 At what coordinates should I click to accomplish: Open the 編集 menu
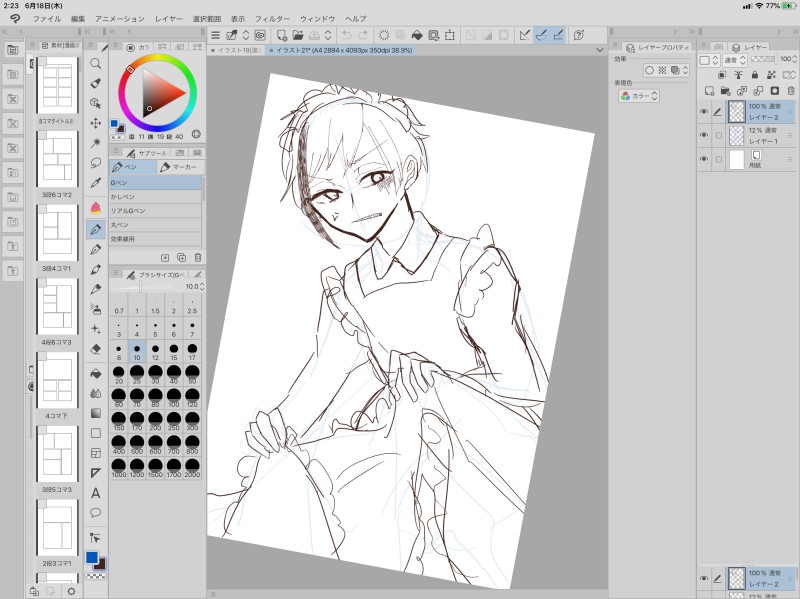tap(78, 19)
